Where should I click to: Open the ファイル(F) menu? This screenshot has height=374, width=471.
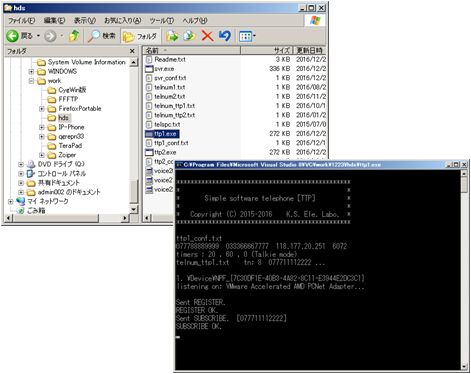tap(21, 21)
